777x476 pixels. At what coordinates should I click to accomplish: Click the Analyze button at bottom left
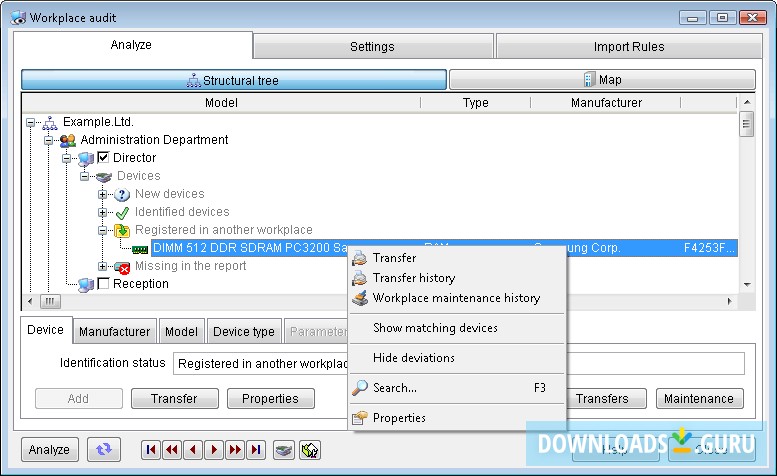click(x=50, y=450)
